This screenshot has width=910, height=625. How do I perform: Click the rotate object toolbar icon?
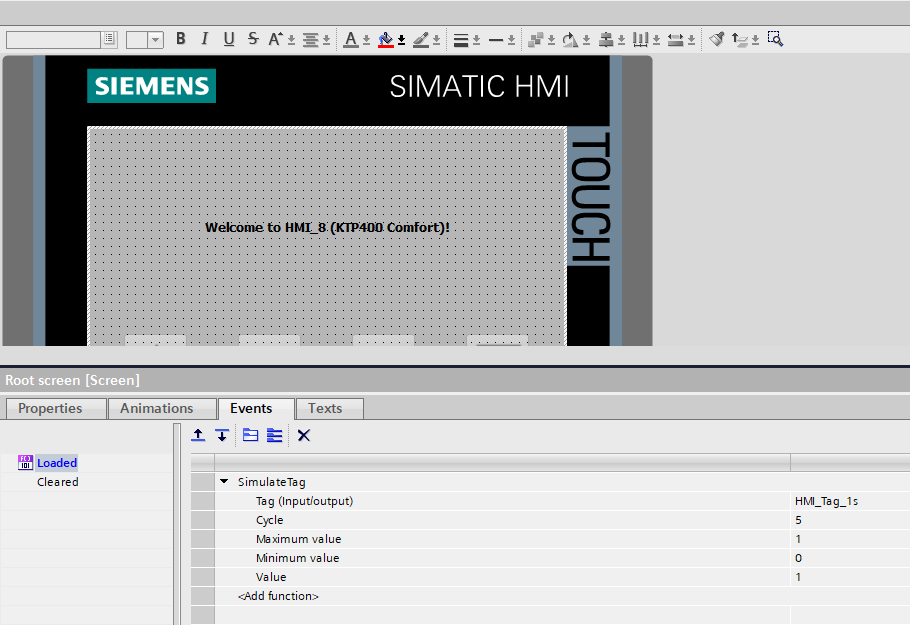pyautogui.click(x=569, y=39)
